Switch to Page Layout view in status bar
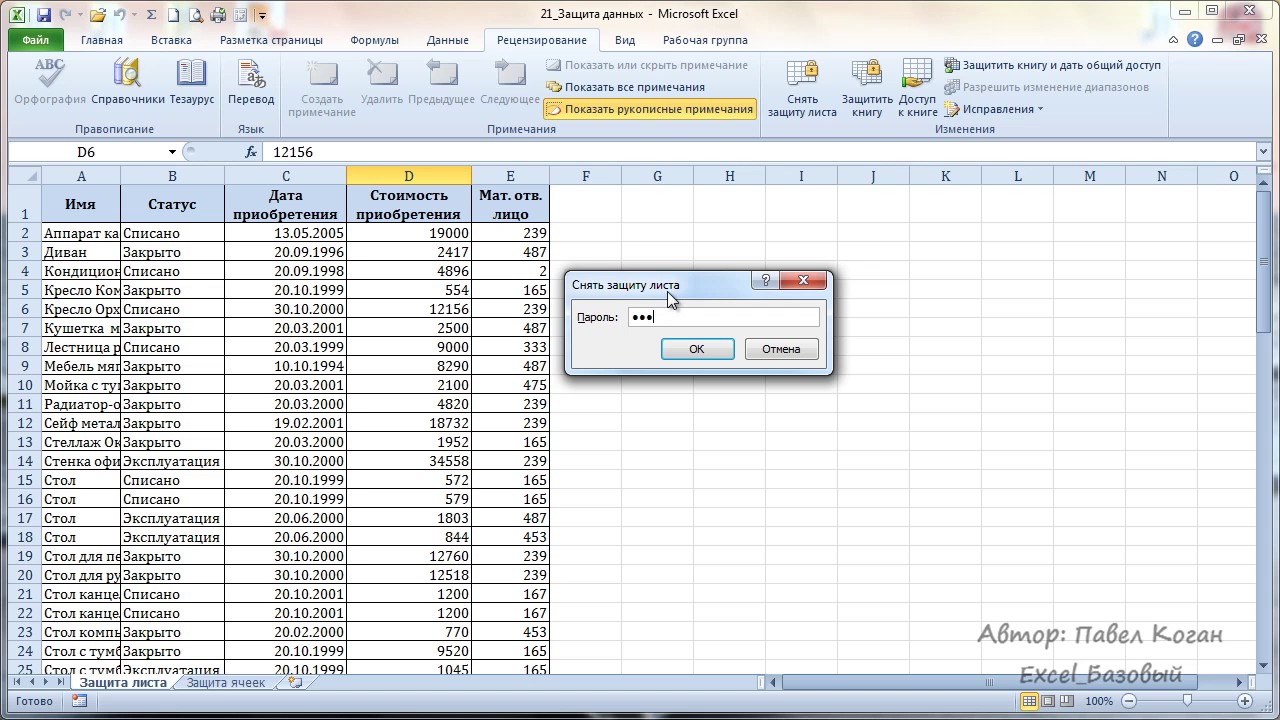The height and width of the screenshot is (720, 1280). point(1046,701)
